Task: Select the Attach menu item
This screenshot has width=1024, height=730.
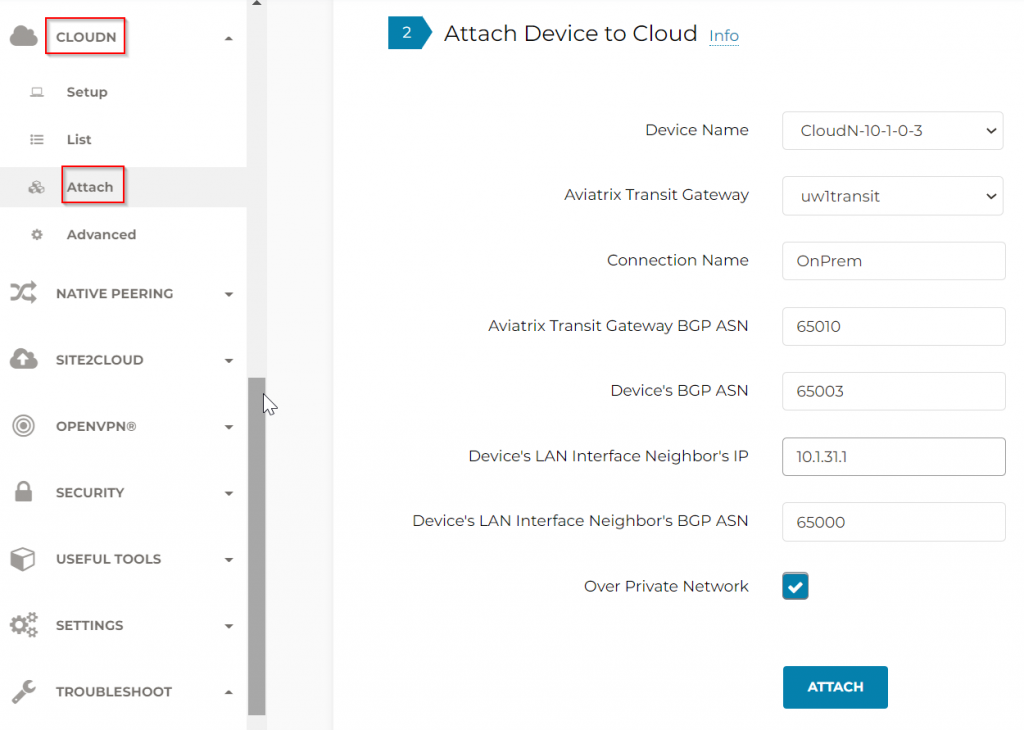Action: 90,187
